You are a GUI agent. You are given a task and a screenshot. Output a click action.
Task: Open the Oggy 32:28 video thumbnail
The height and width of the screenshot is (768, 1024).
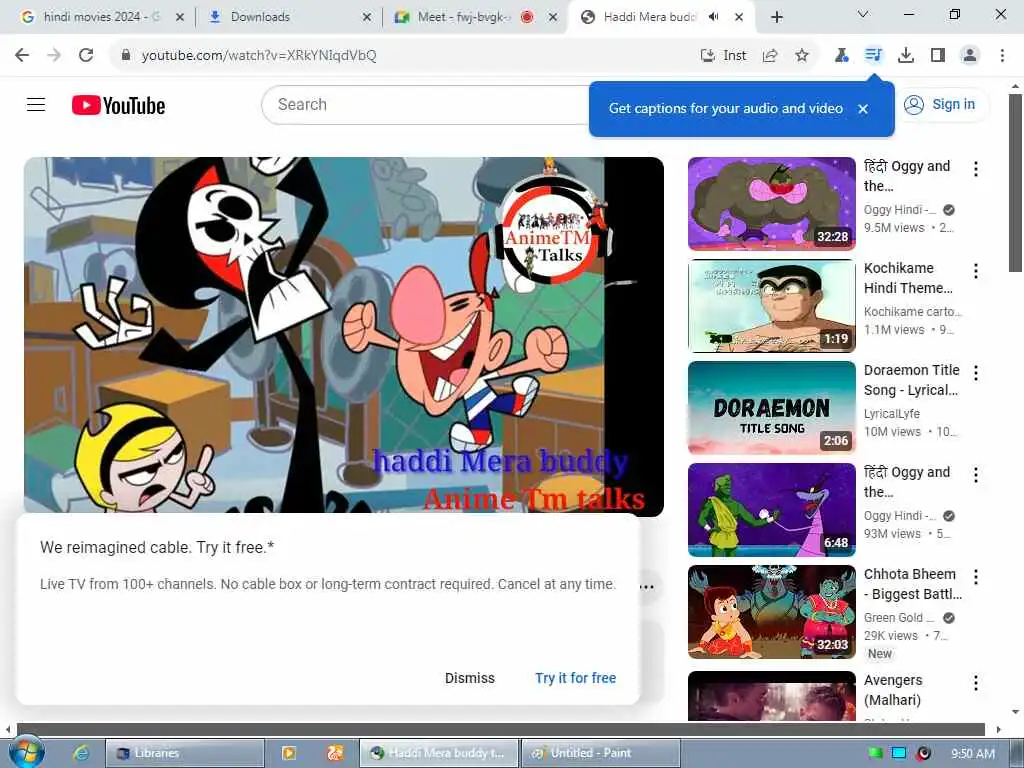pos(771,204)
